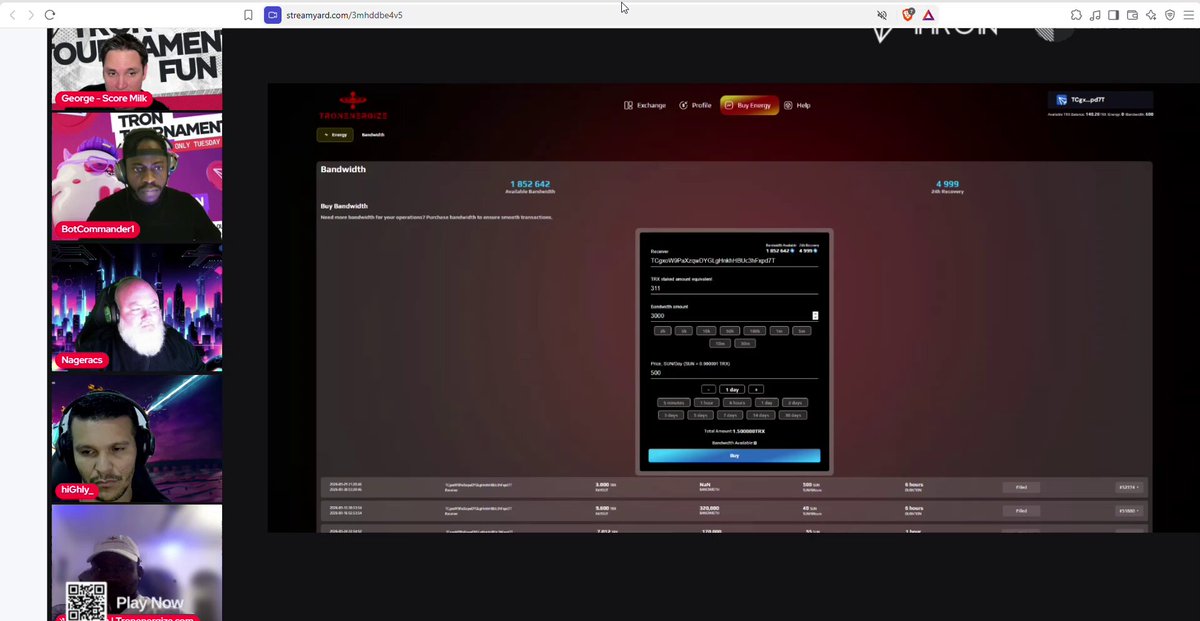Click the blue Buy button
The height and width of the screenshot is (621, 1200).
[734, 456]
